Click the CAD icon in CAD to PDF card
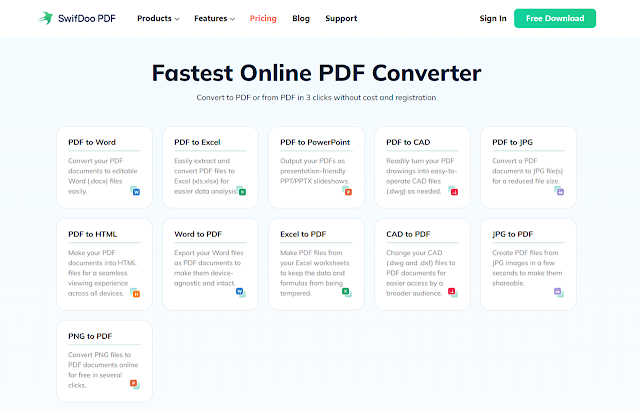Screen dimensions: 640x412 pos(453,292)
